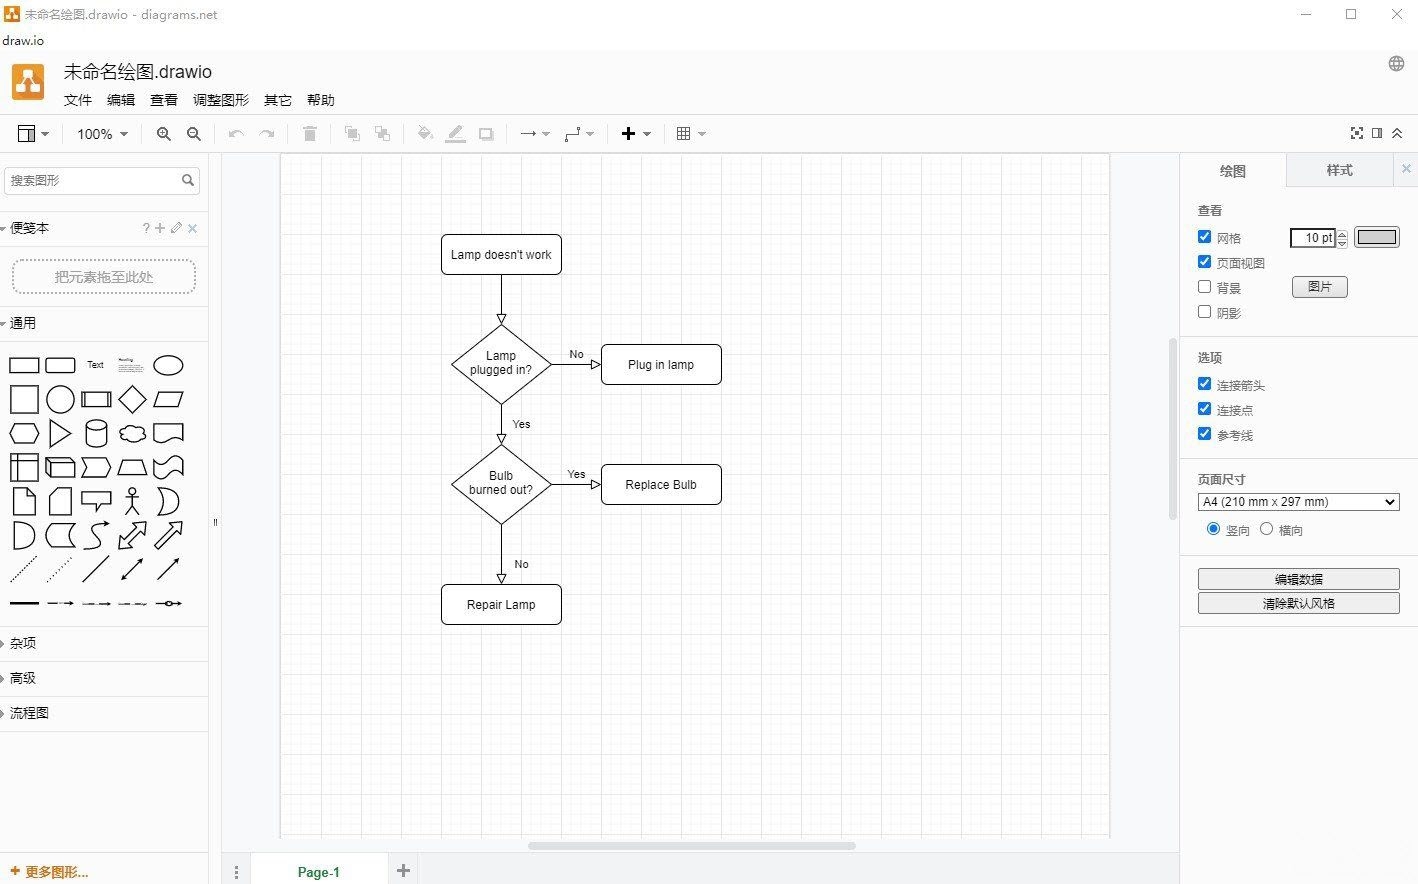Click the grid color swatch
Viewport: 1418px width, 884px height.
coord(1377,237)
